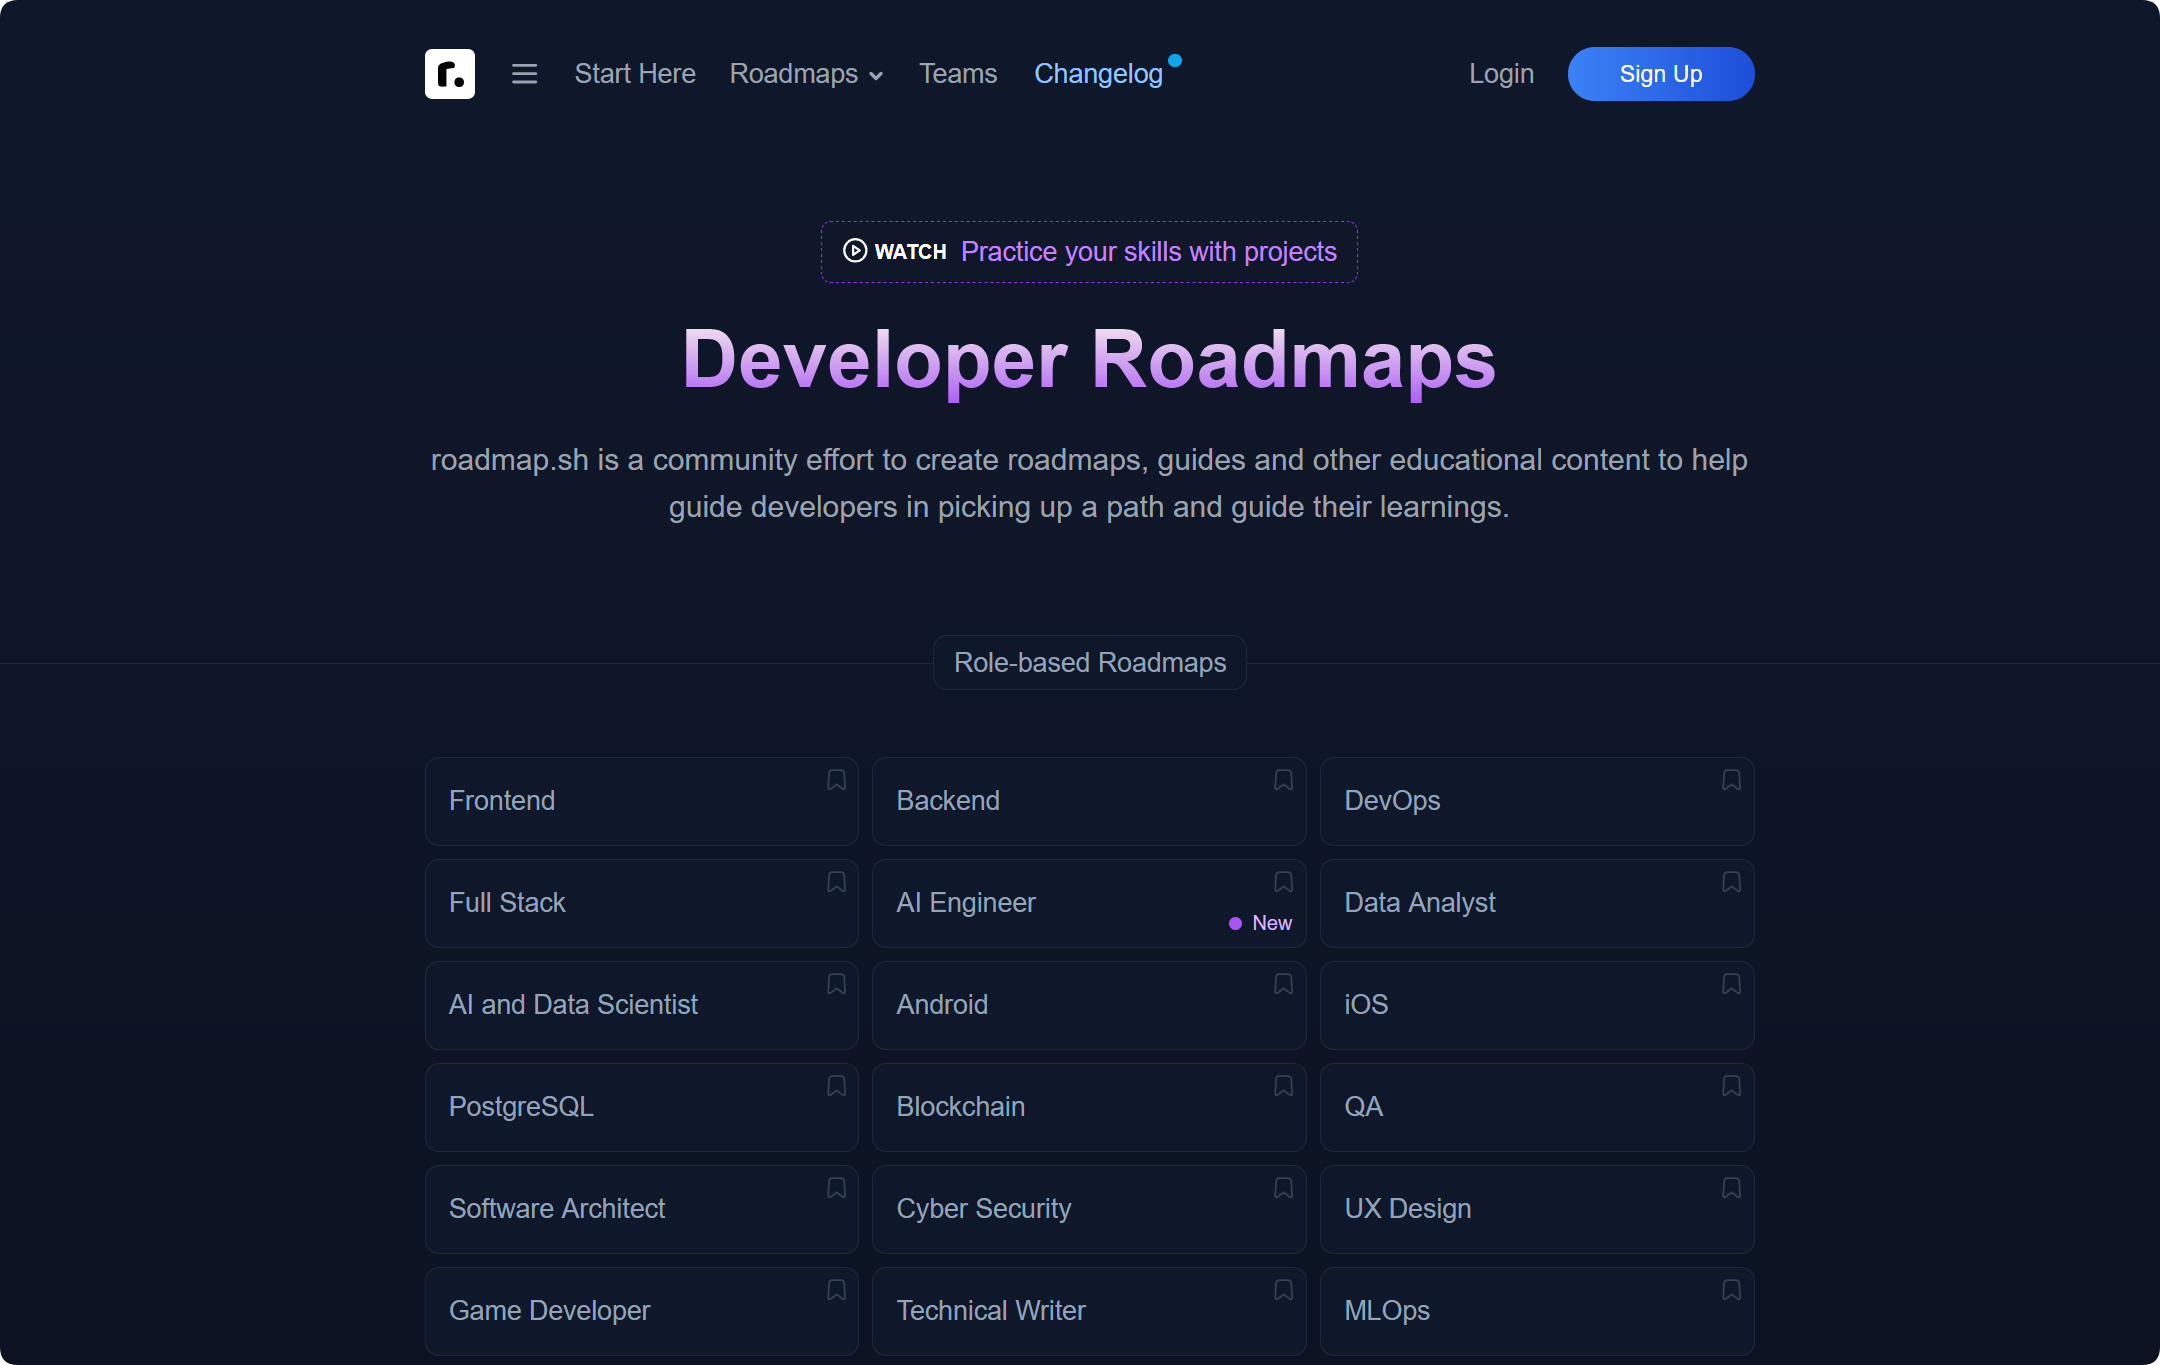Image resolution: width=2160 pixels, height=1365 pixels.
Task: Bookmark the QA roadmap
Action: tap(1731, 1086)
